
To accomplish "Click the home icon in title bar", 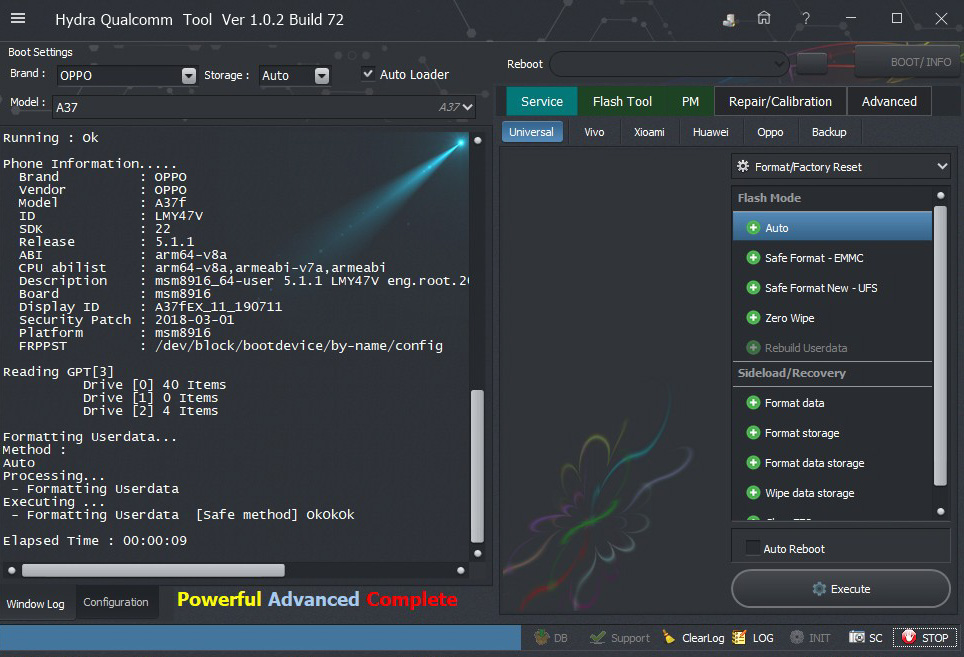I will click(764, 18).
